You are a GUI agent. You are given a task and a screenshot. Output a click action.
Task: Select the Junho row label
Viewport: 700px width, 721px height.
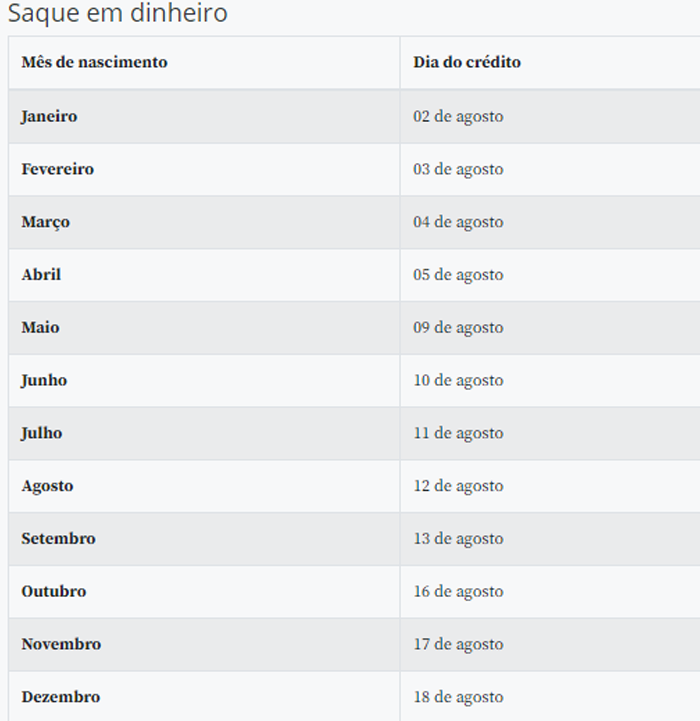coord(44,381)
